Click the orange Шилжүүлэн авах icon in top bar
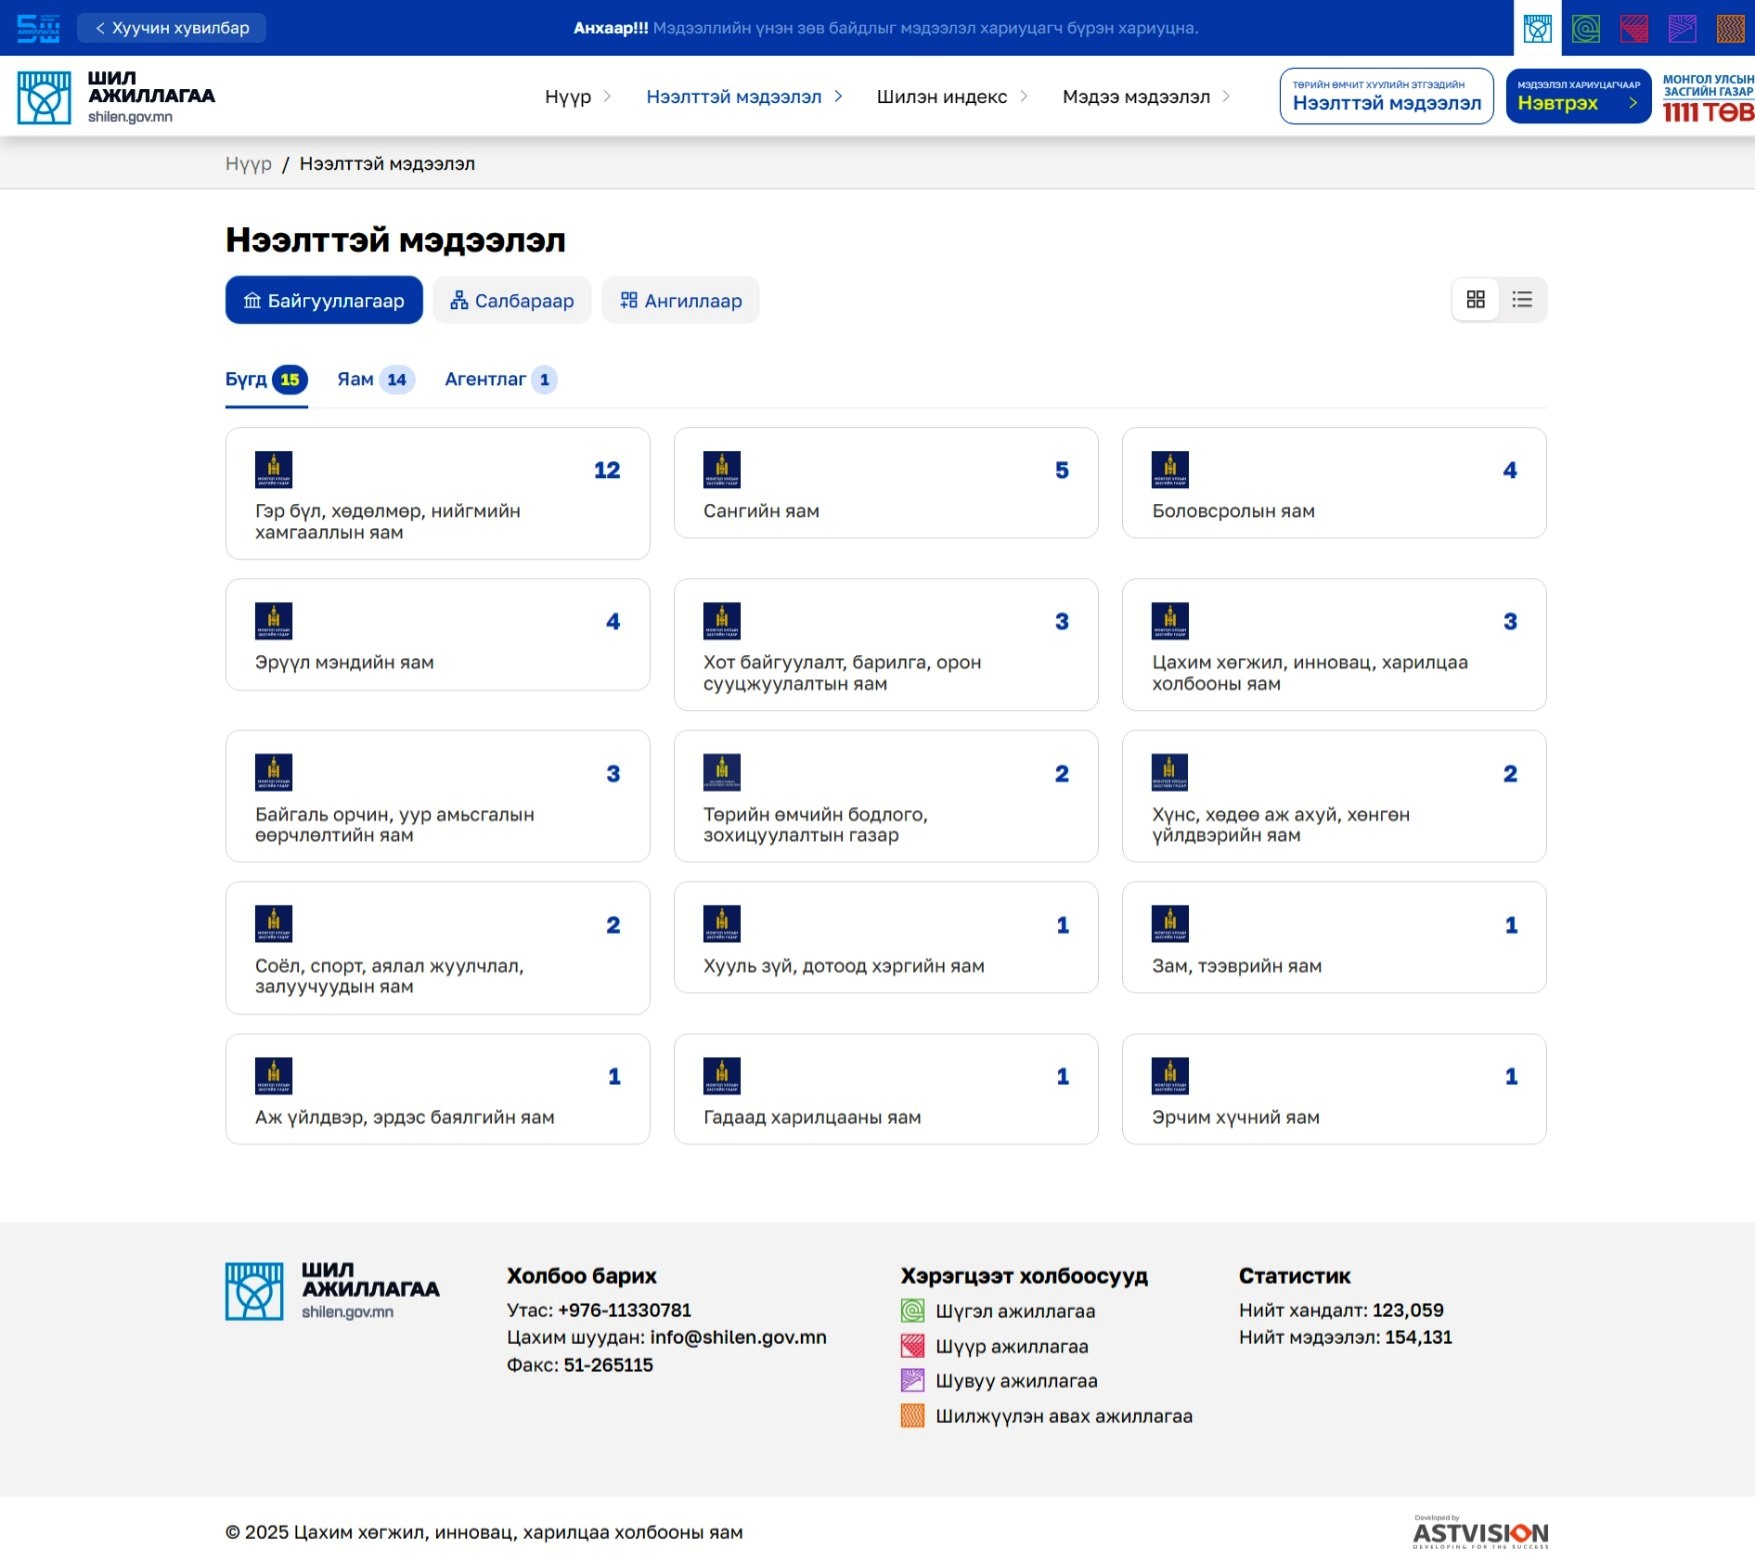The height and width of the screenshot is (1565, 1755). tap(1730, 28)
